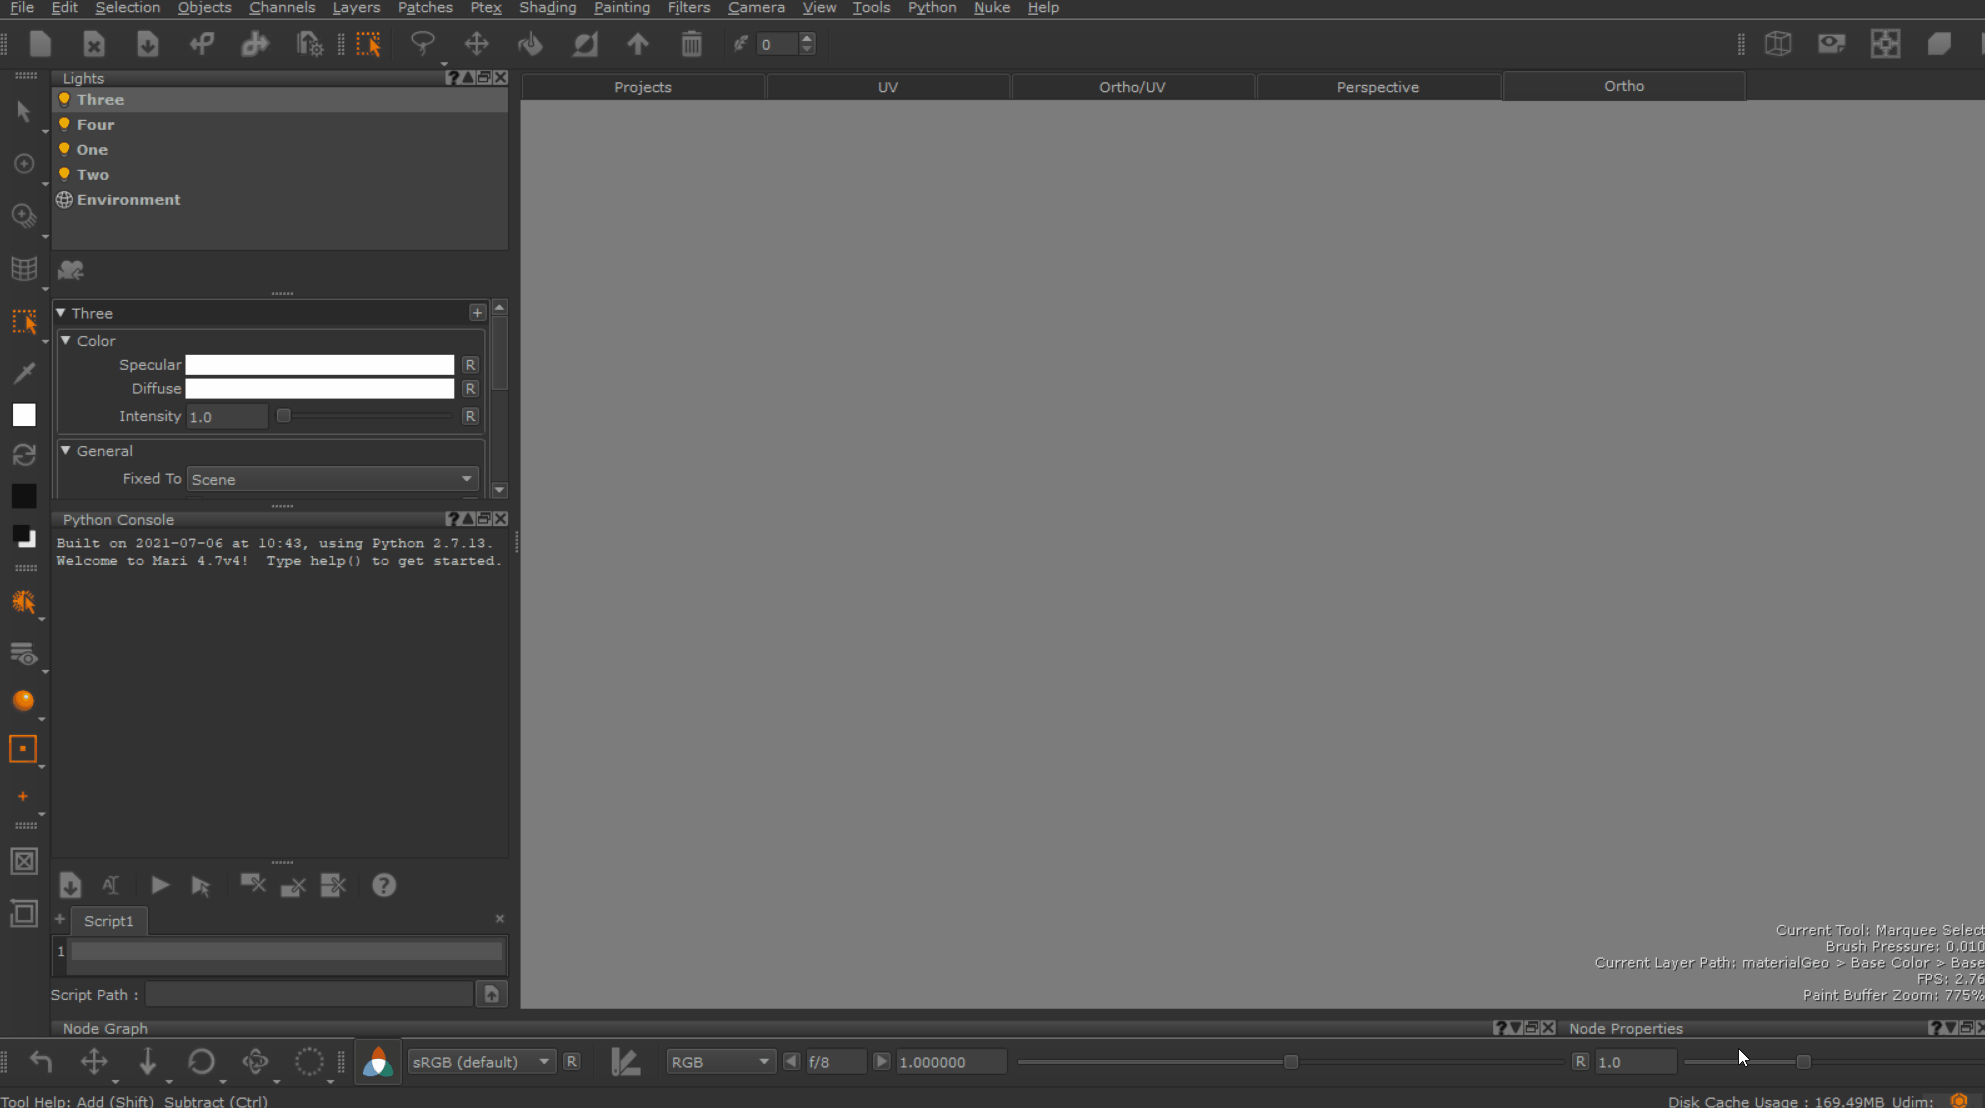Select the Lasso select icon
The width and height of the screenshot is (1985, 1108).
coord(423,44)
